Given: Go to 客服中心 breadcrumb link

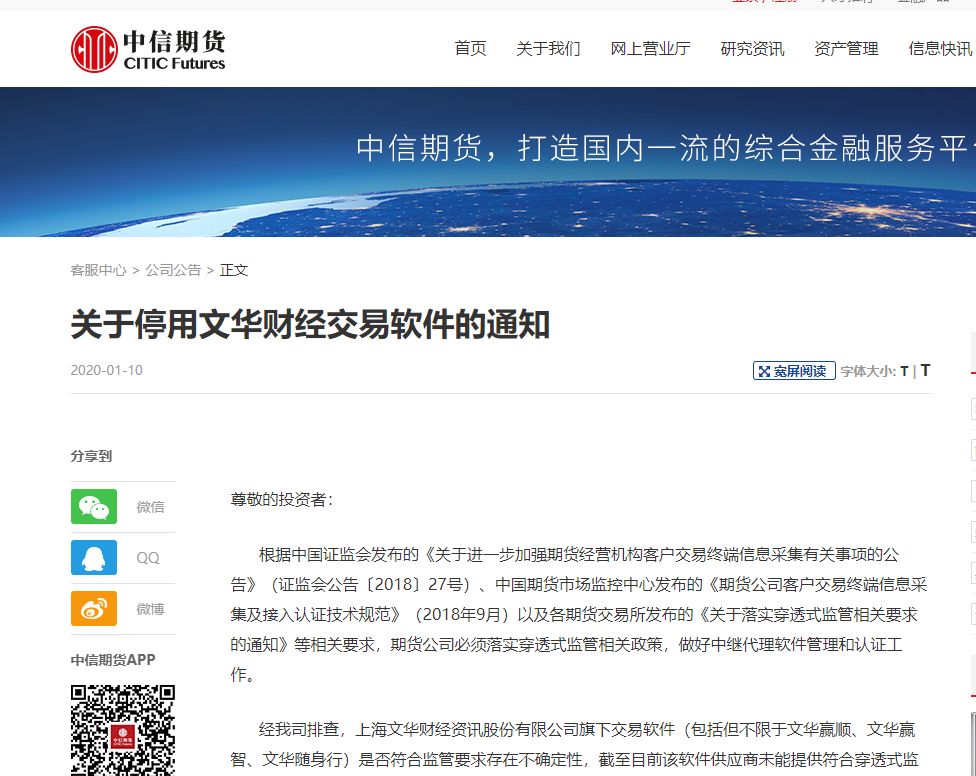Looking at the screenshot, I should [98, 270].
